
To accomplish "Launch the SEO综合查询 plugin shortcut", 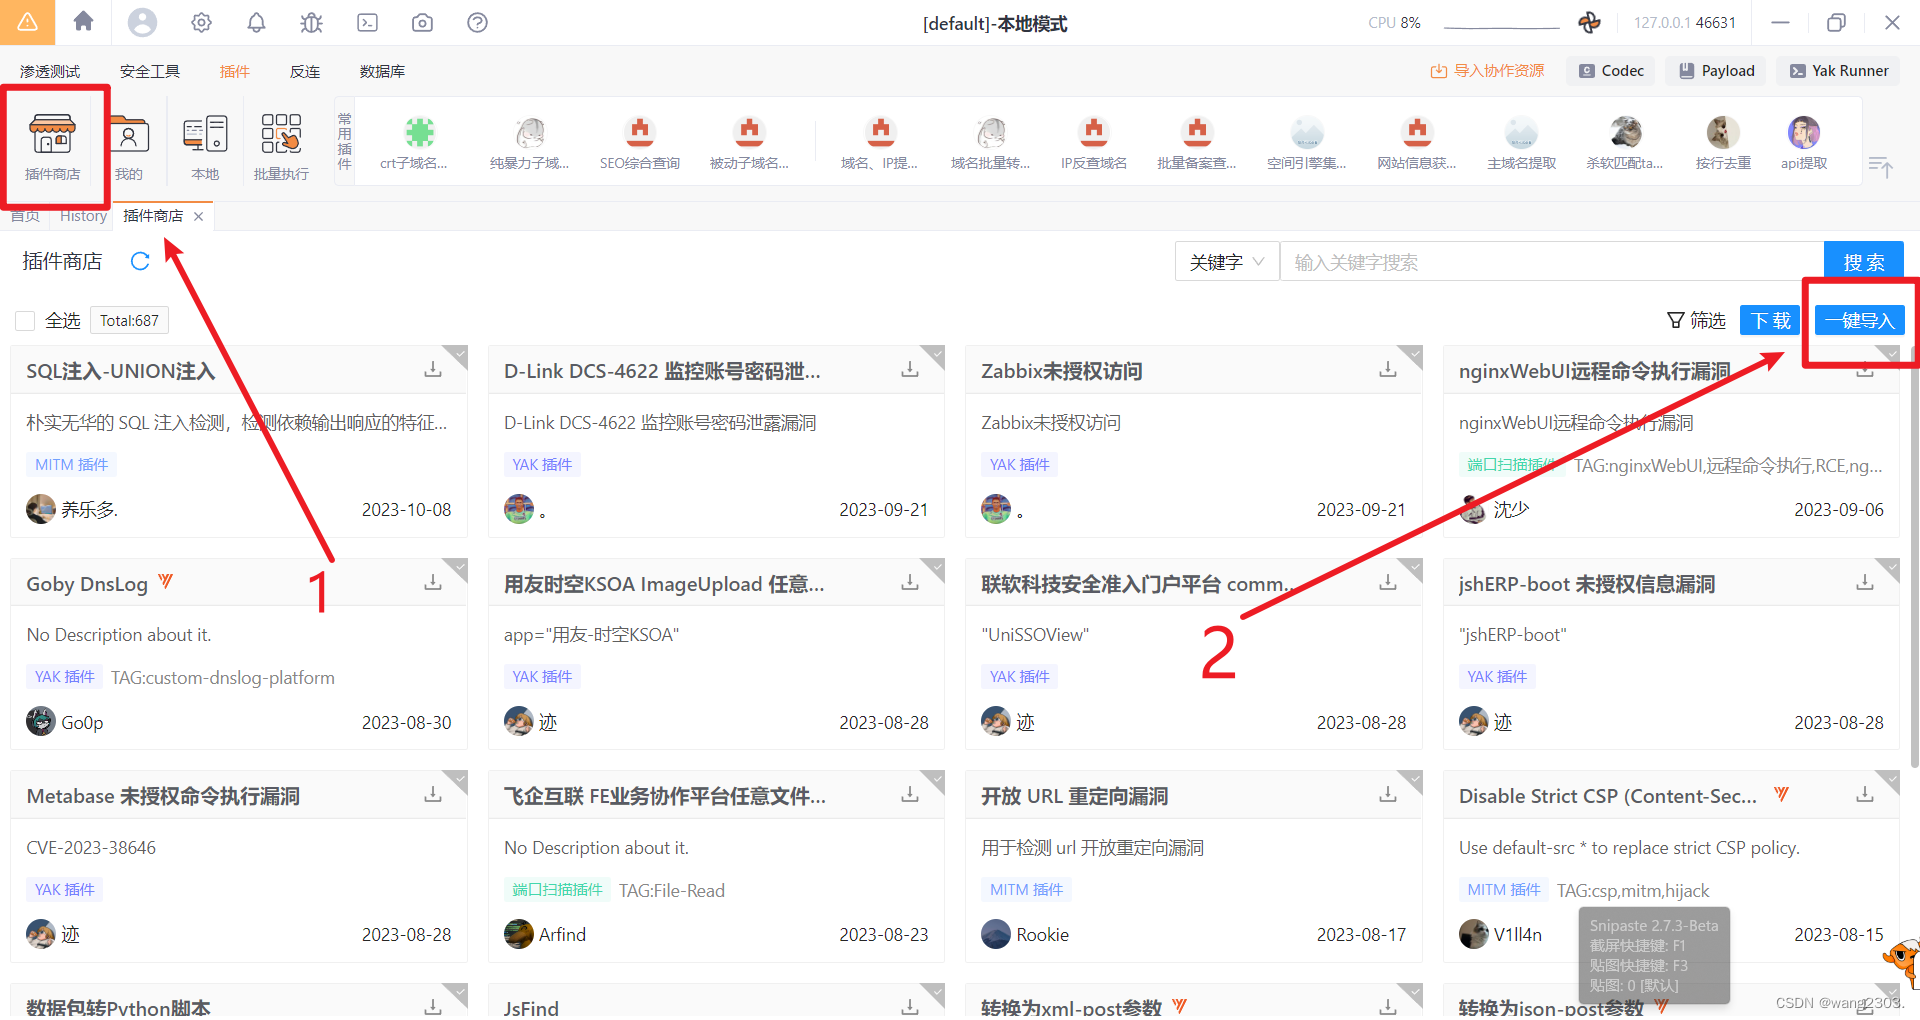I will click(x=639, y=143).
